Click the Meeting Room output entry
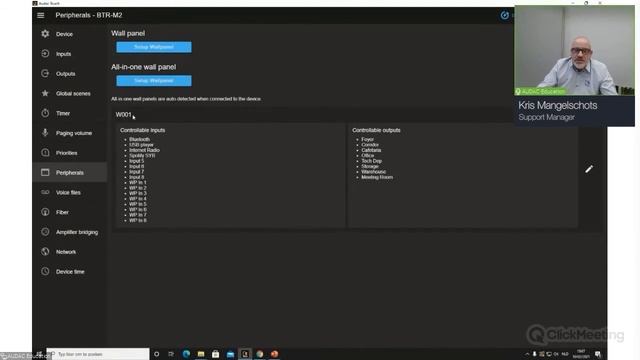640x360 pixels. pyautogui.click(x=377, y=177)
